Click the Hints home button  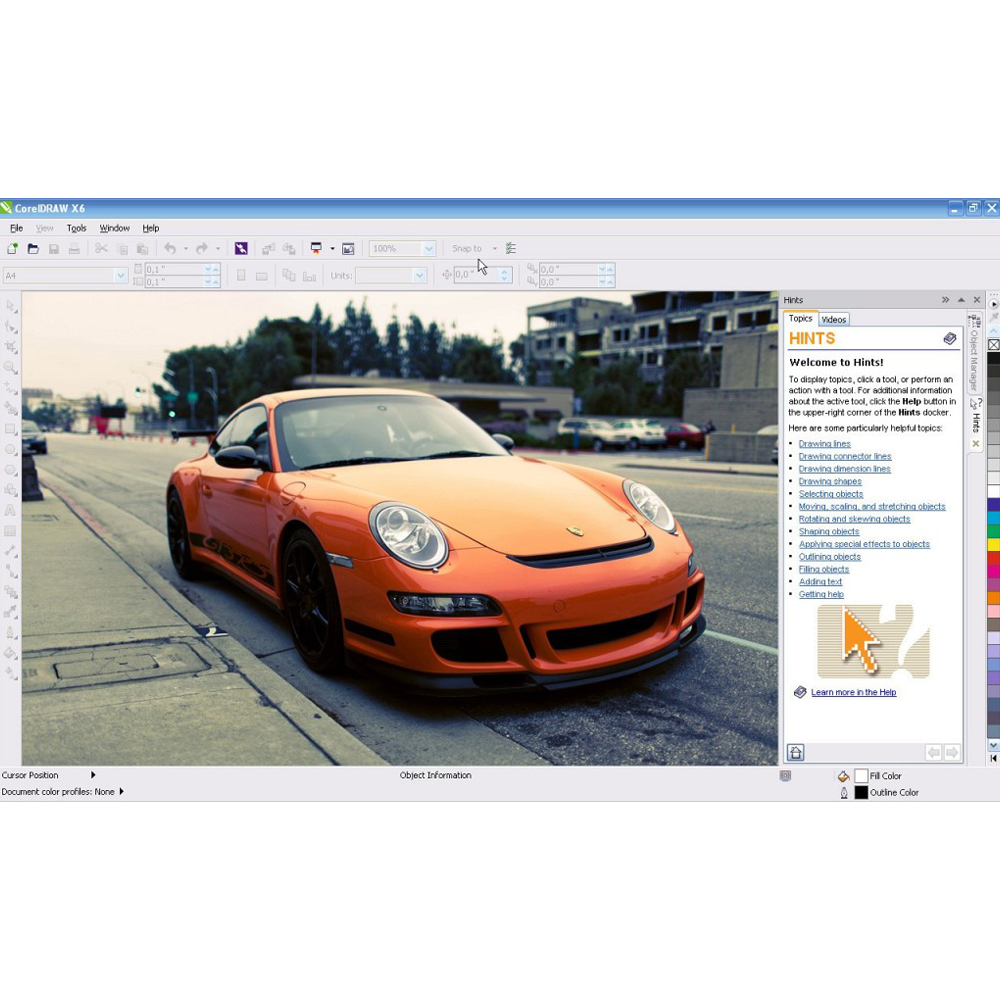796,752
